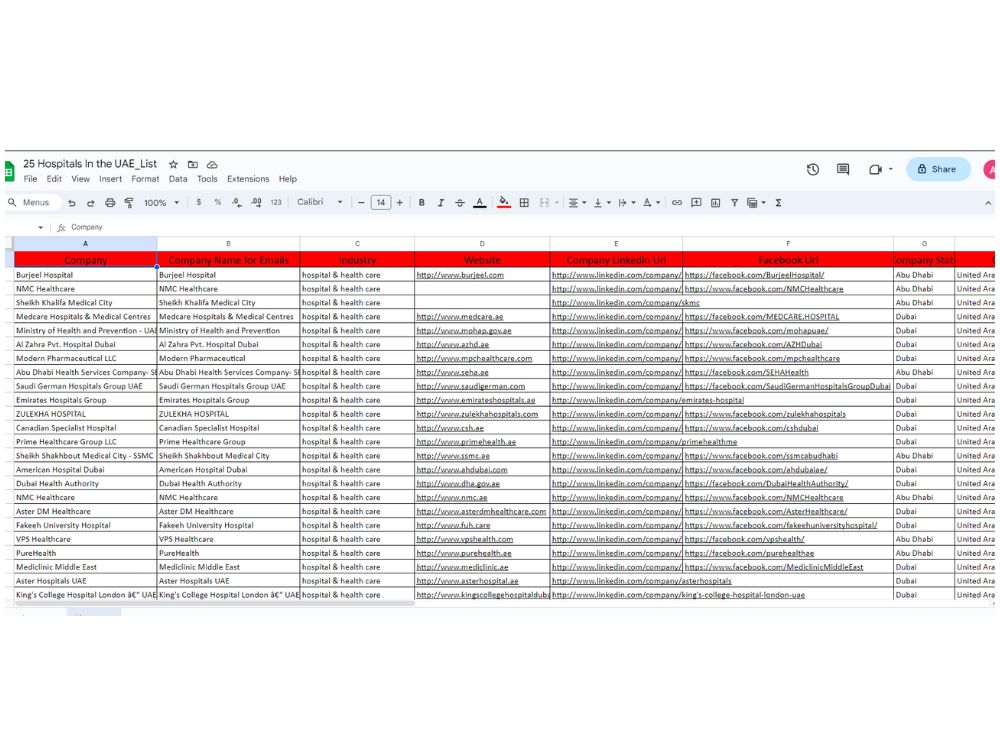1000x750 pixels.
Task: Open the Tools menu
Action: [x=207, y=179]
